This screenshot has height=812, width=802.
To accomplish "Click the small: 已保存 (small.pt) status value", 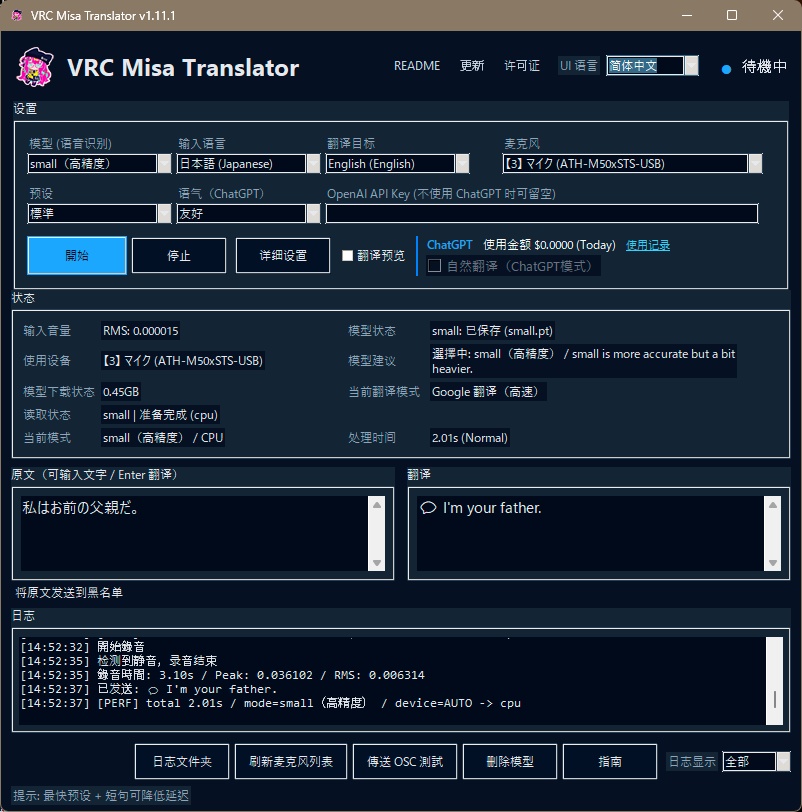I will point(492,331).
